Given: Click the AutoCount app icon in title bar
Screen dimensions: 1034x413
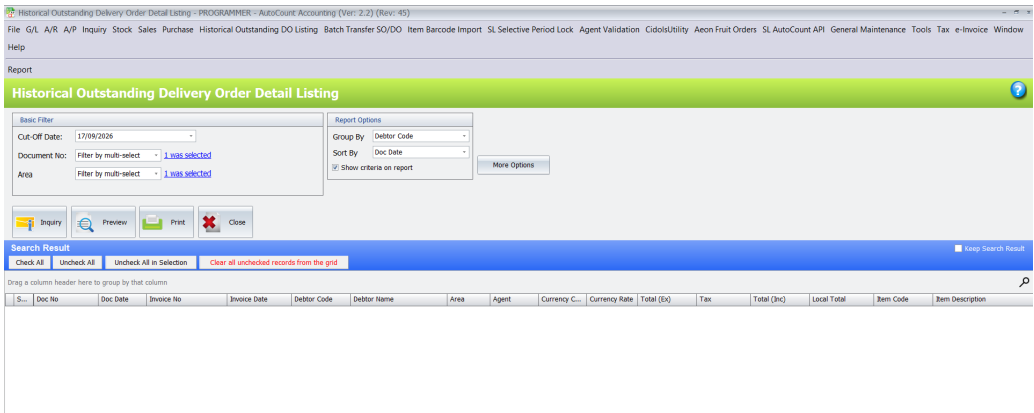Looking at the screenshot, I should click(11, 13).
